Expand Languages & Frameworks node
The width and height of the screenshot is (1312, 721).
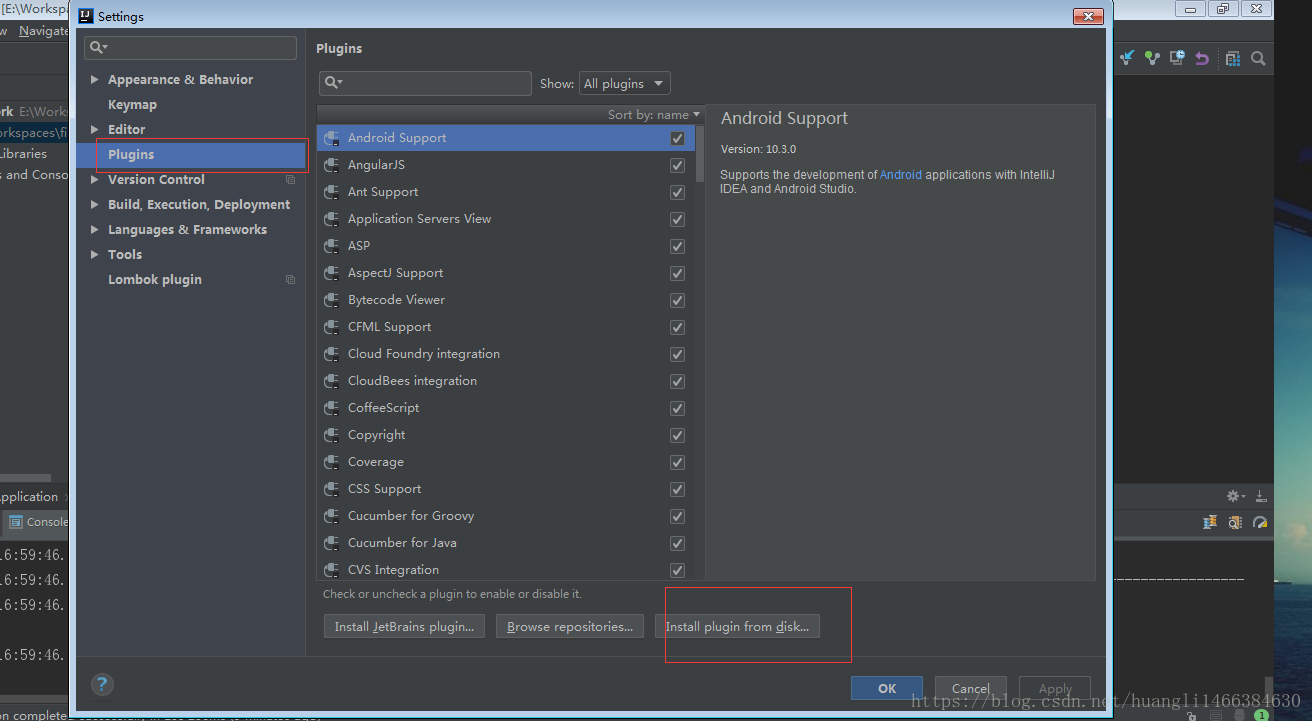tap(95, 230)
